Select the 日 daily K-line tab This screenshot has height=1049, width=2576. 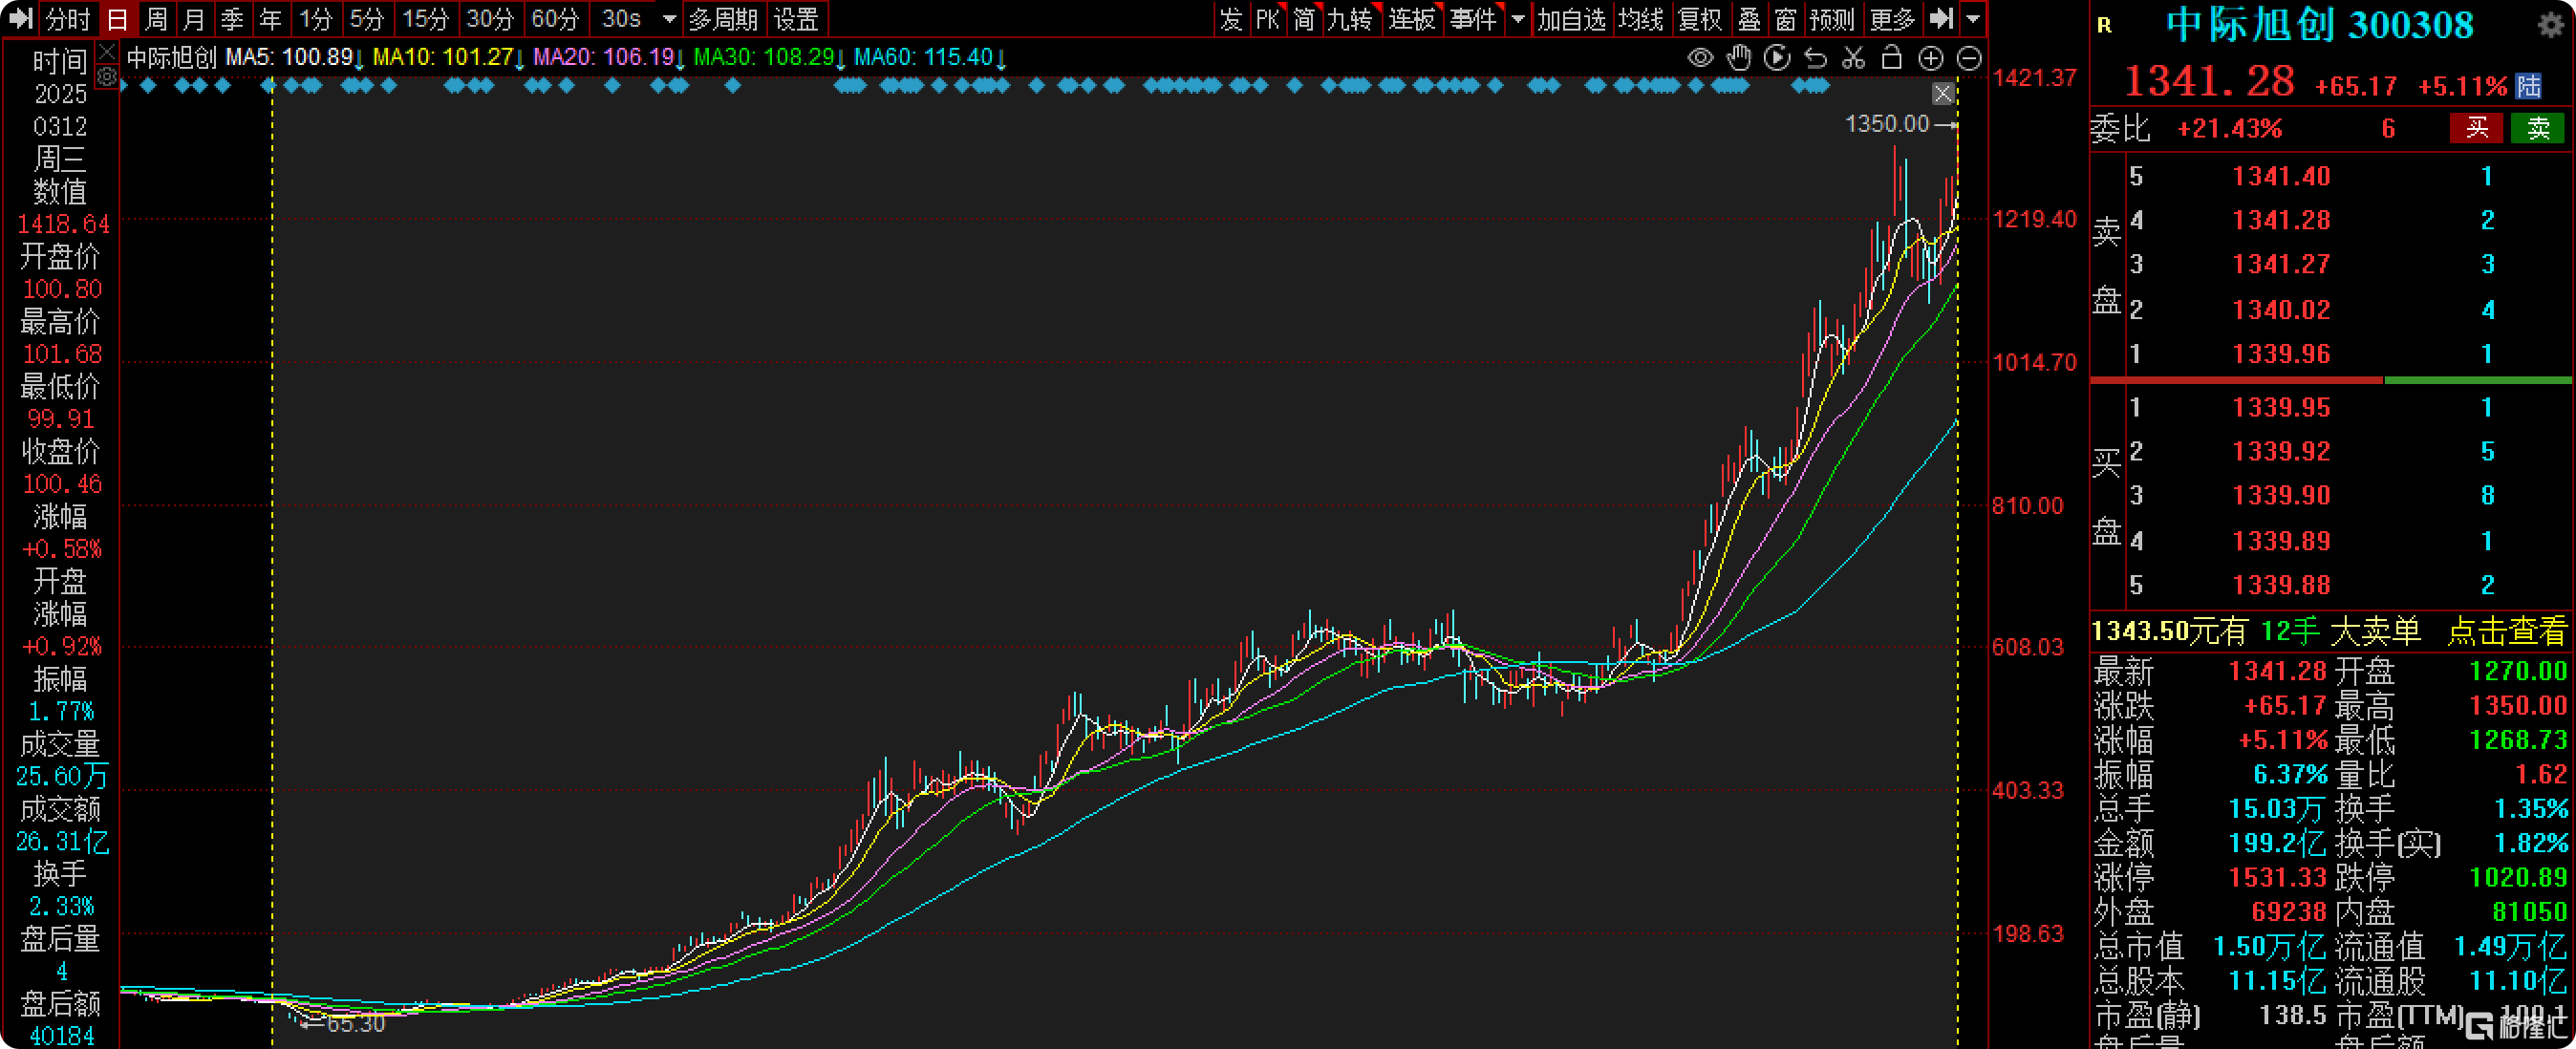pyautogui.click(x=117, y=19)
